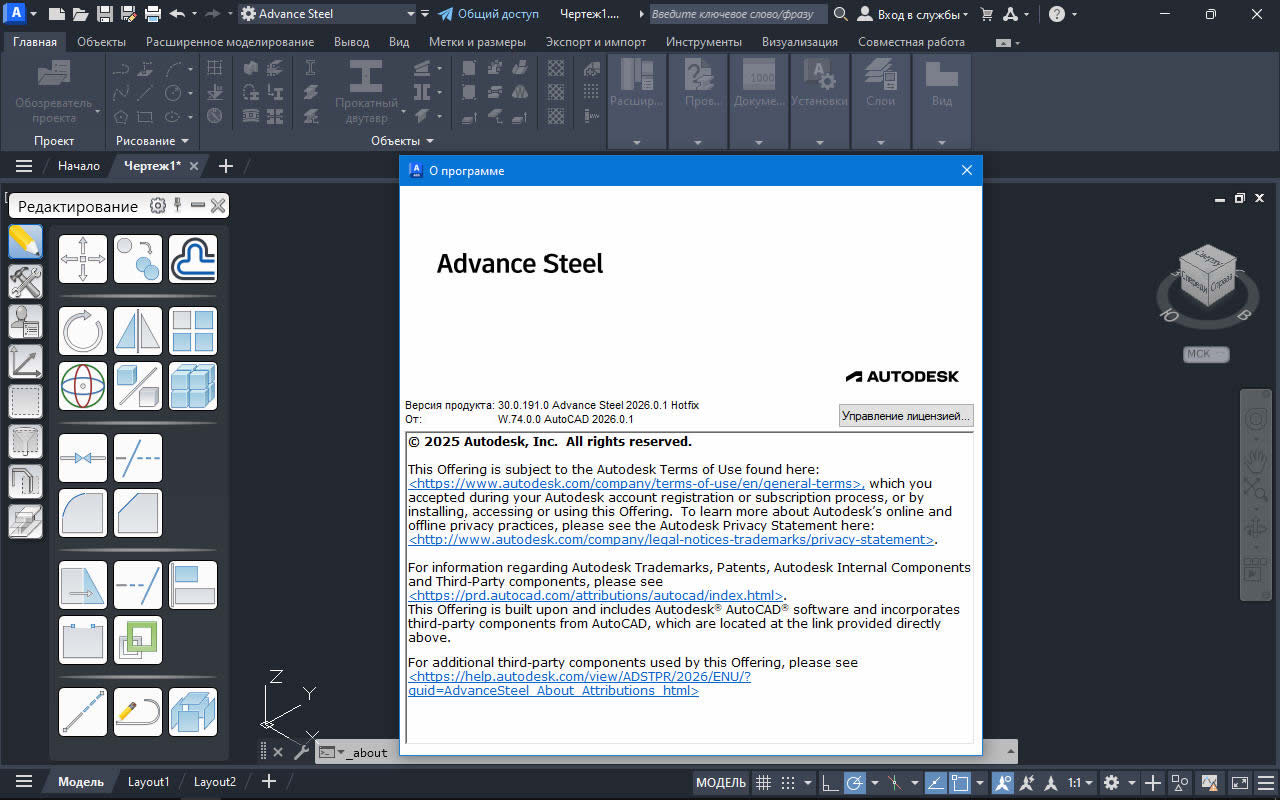
Task: Open the МСК coordinate system dropdown
Action: [x=1206, y=354]
